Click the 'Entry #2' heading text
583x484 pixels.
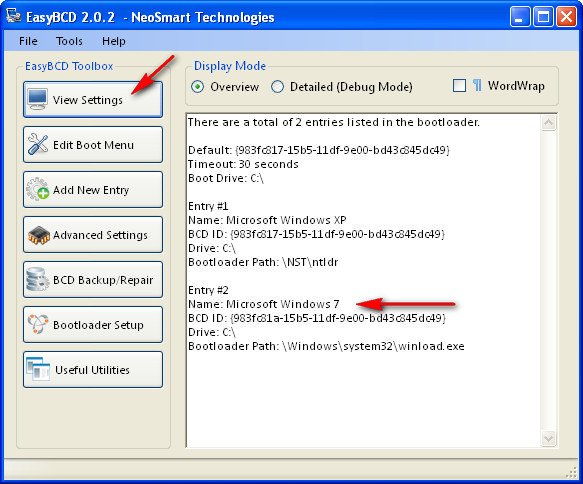tap(208, 290)
